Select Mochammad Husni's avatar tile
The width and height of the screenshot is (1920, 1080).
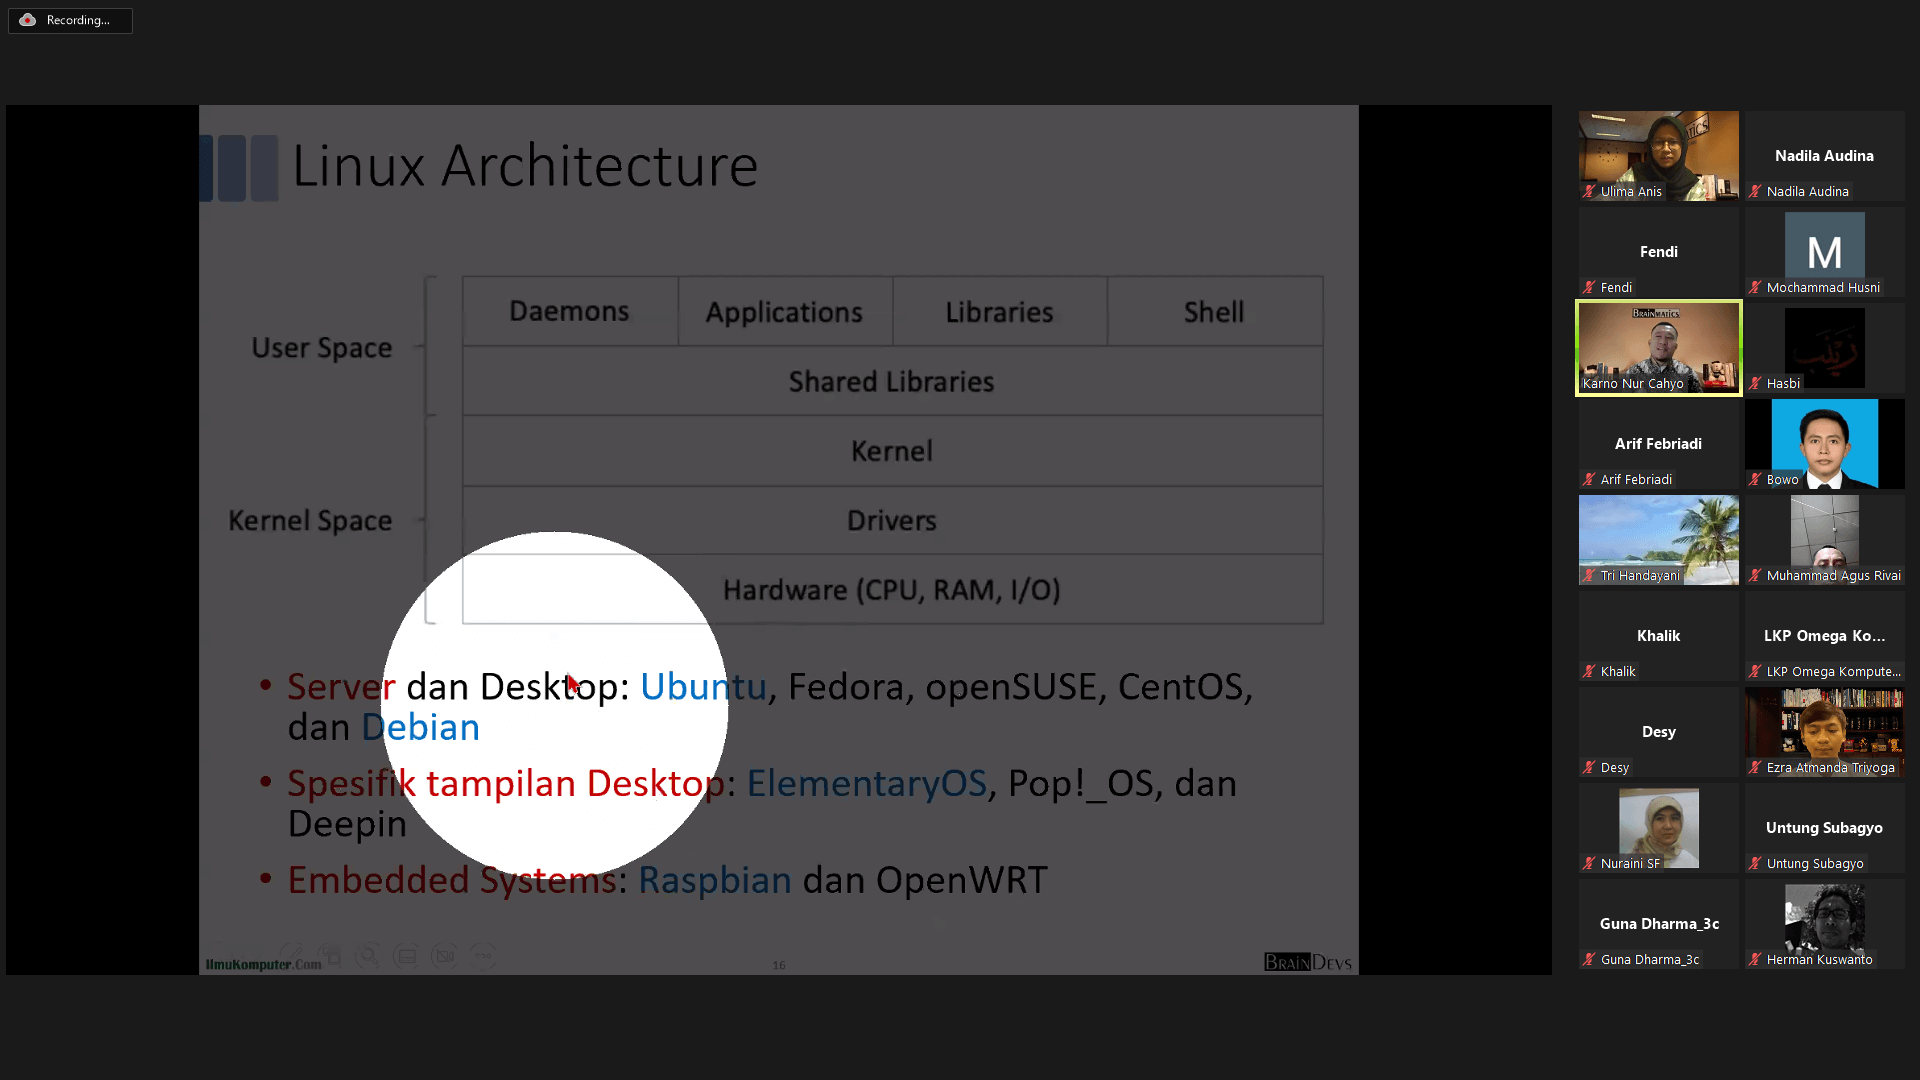(1824, 245)
